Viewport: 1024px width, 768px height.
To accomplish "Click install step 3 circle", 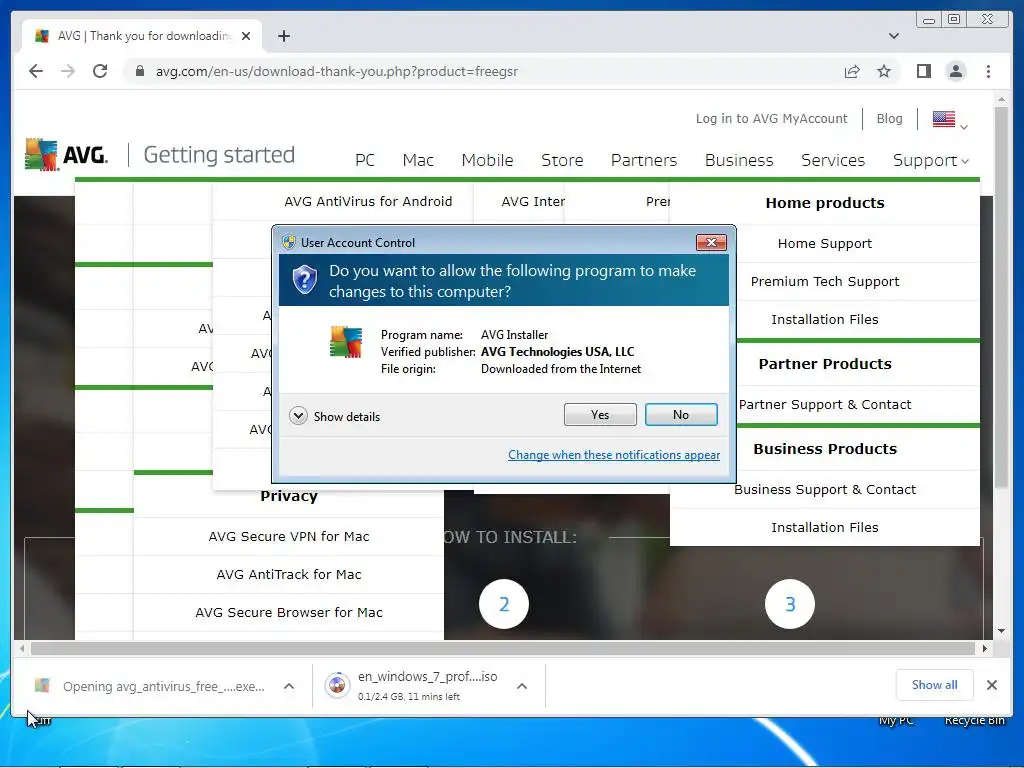I will (x=790, y=604).
